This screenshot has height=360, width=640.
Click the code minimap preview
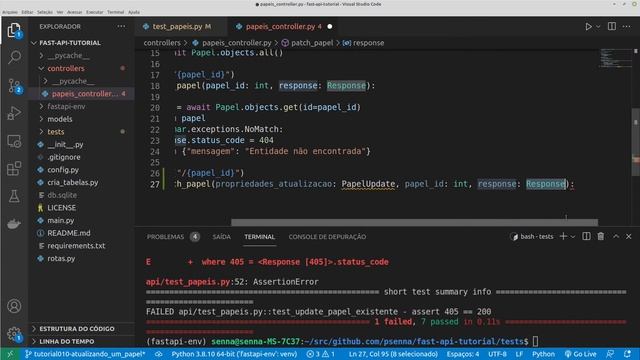pyautogui.click(x=615, y=58)
